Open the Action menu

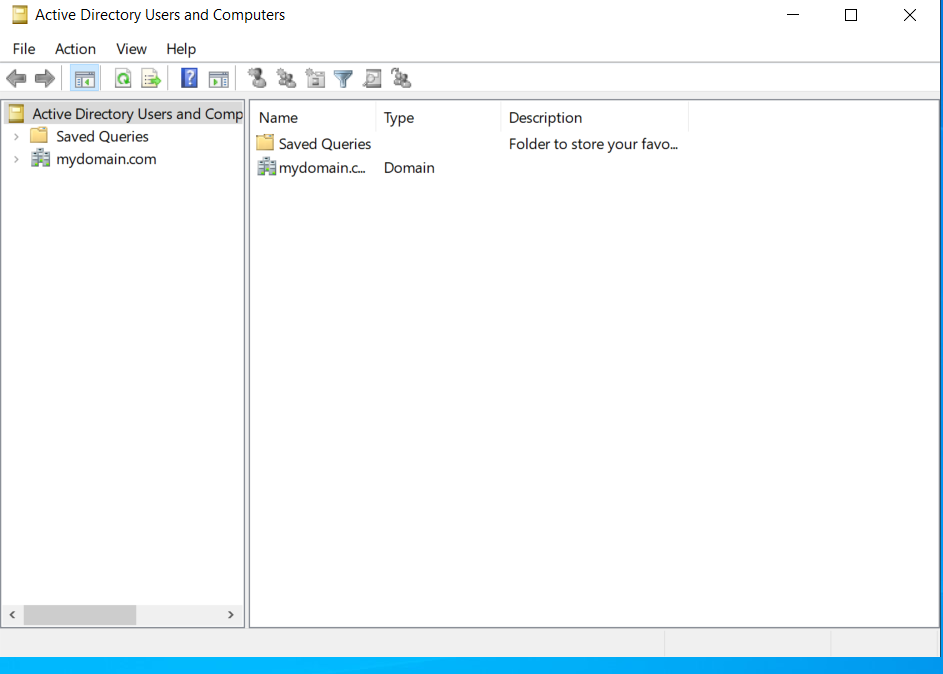pyautogui.click(x=75, y=48)
